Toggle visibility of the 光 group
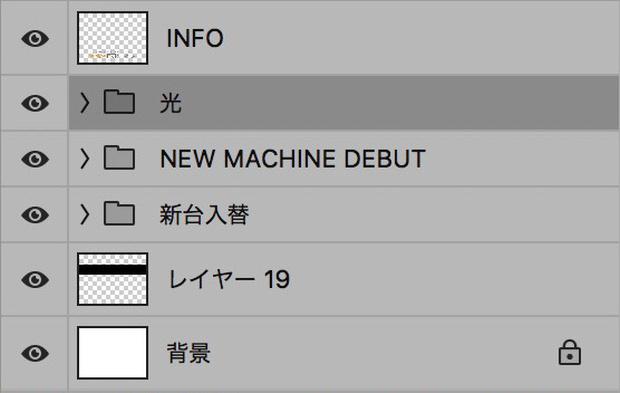620x393 pixels. coord(35,103)
